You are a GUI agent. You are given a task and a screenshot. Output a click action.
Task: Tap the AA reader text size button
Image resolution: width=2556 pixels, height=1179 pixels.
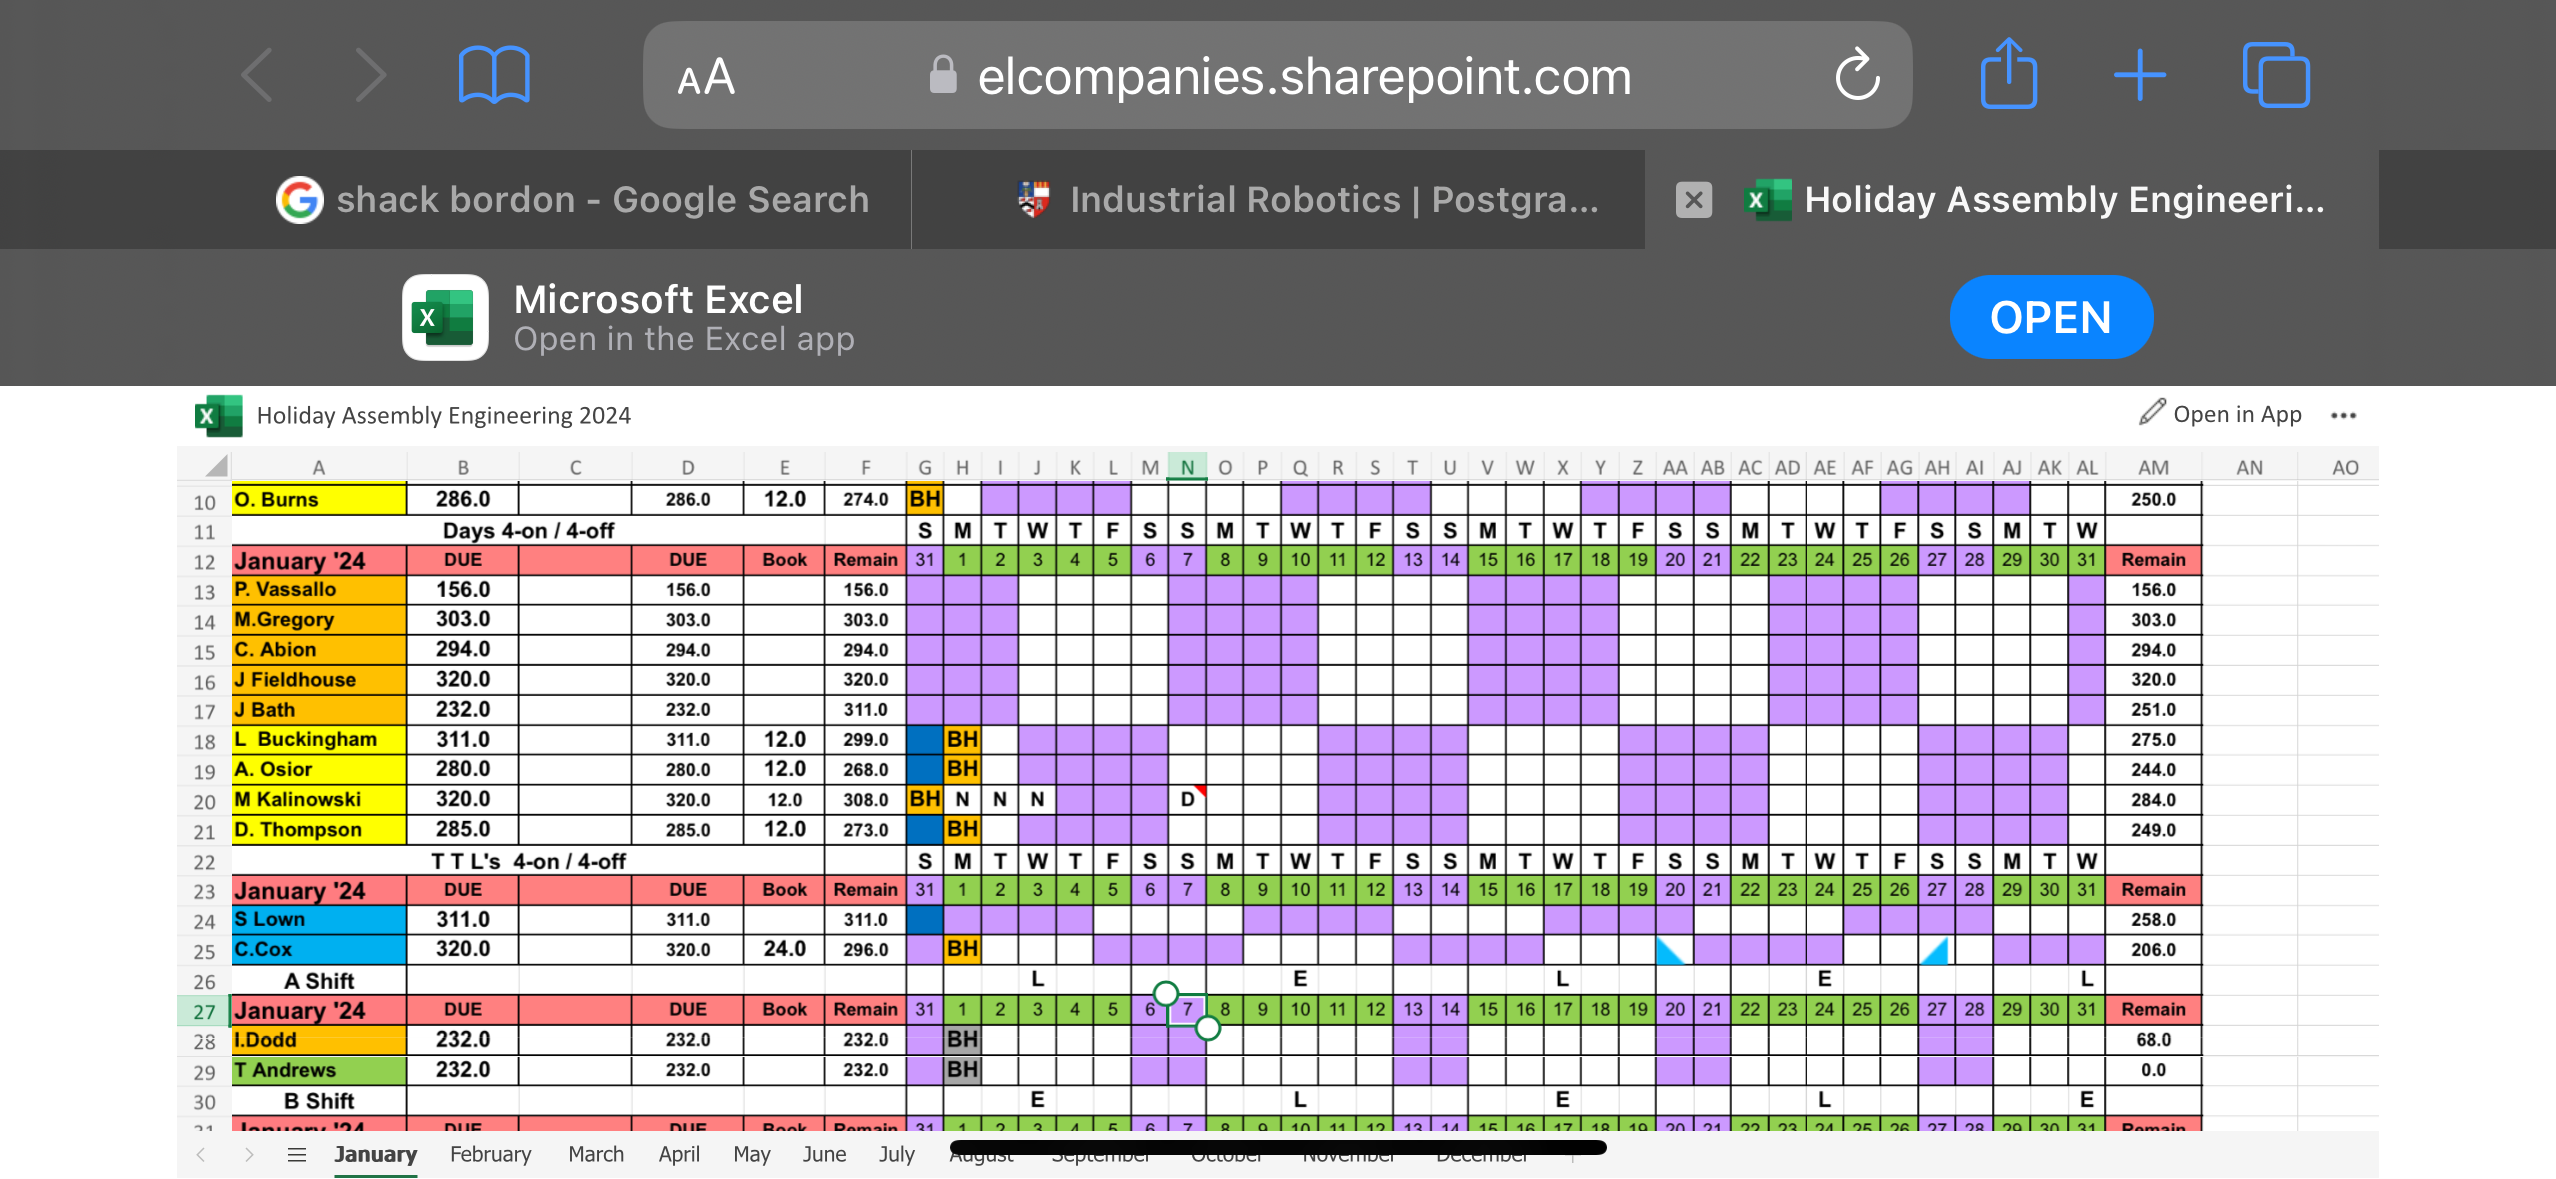706,78
